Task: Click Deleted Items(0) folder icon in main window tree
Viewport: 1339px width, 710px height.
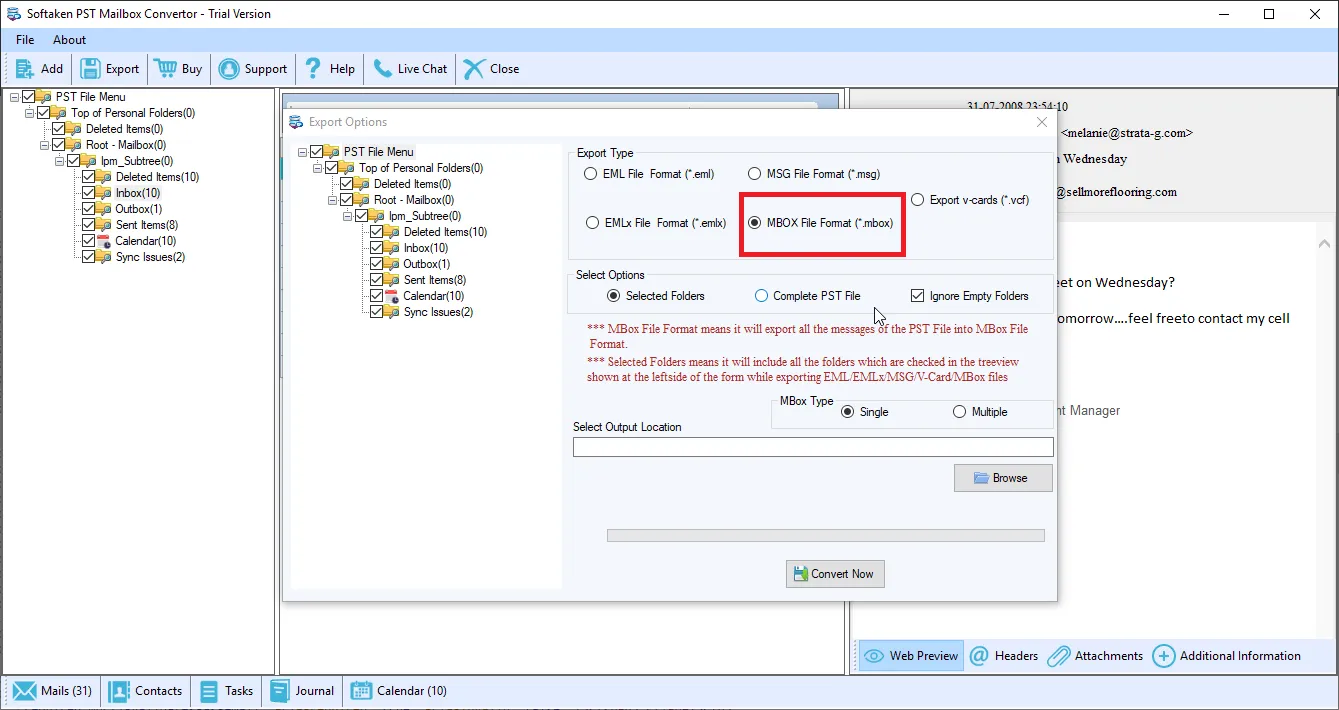Action: pos(75,129)
